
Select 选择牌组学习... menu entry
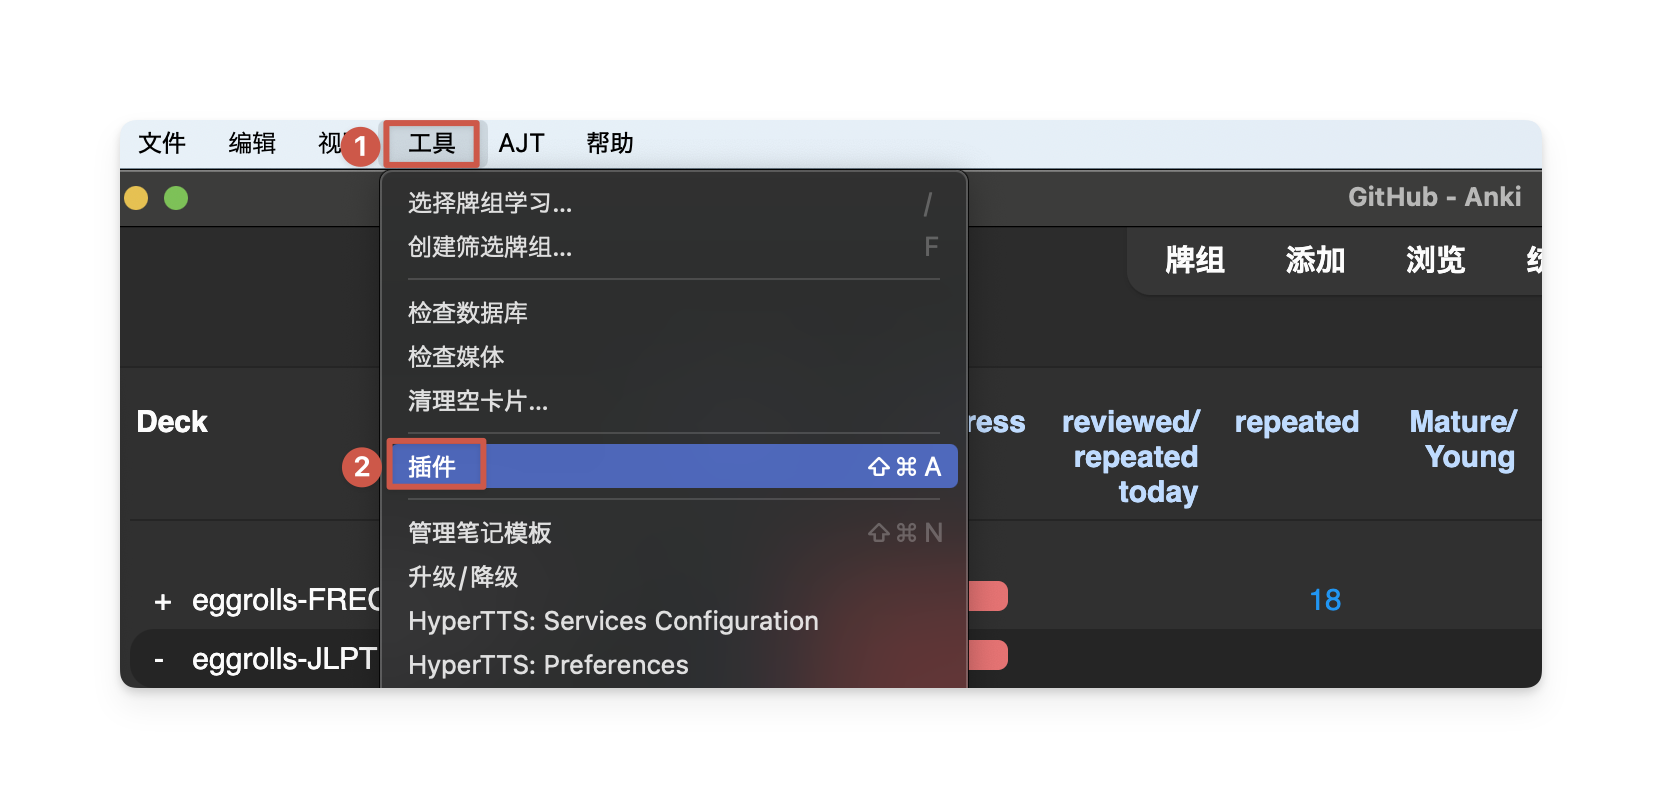click(490, 203)
